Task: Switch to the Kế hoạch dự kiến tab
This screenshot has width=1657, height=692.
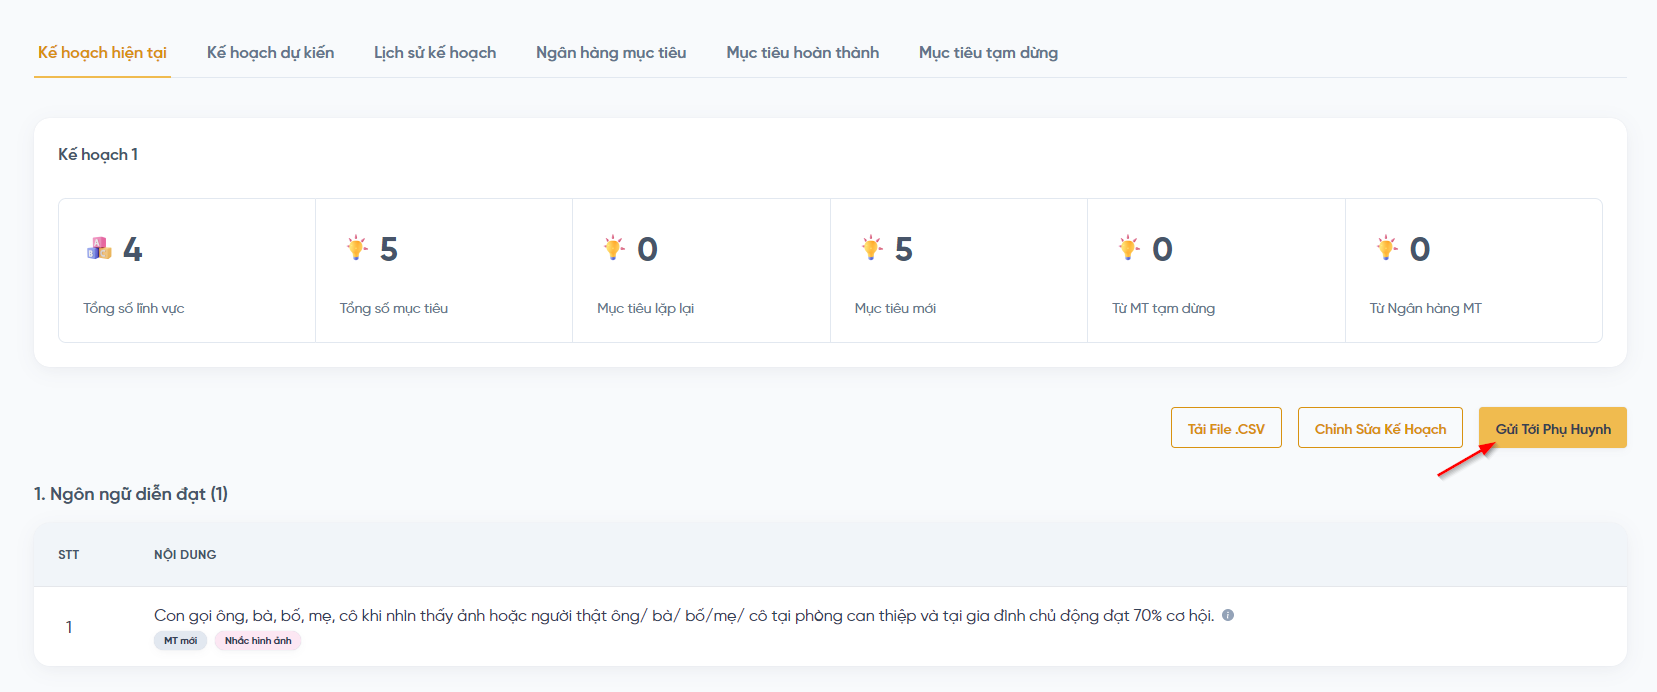Action: pos(270,53)
